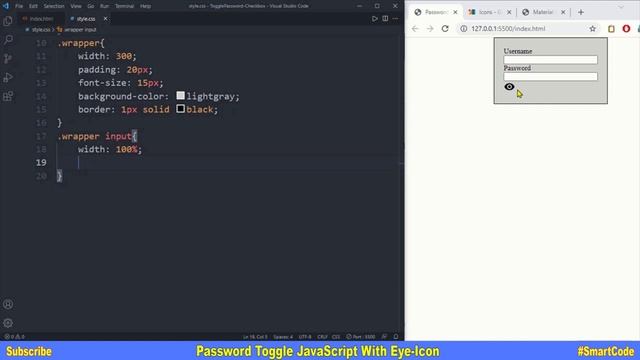
Task: Bookmark this page with star icon
Action: click(x=592, y=29)
